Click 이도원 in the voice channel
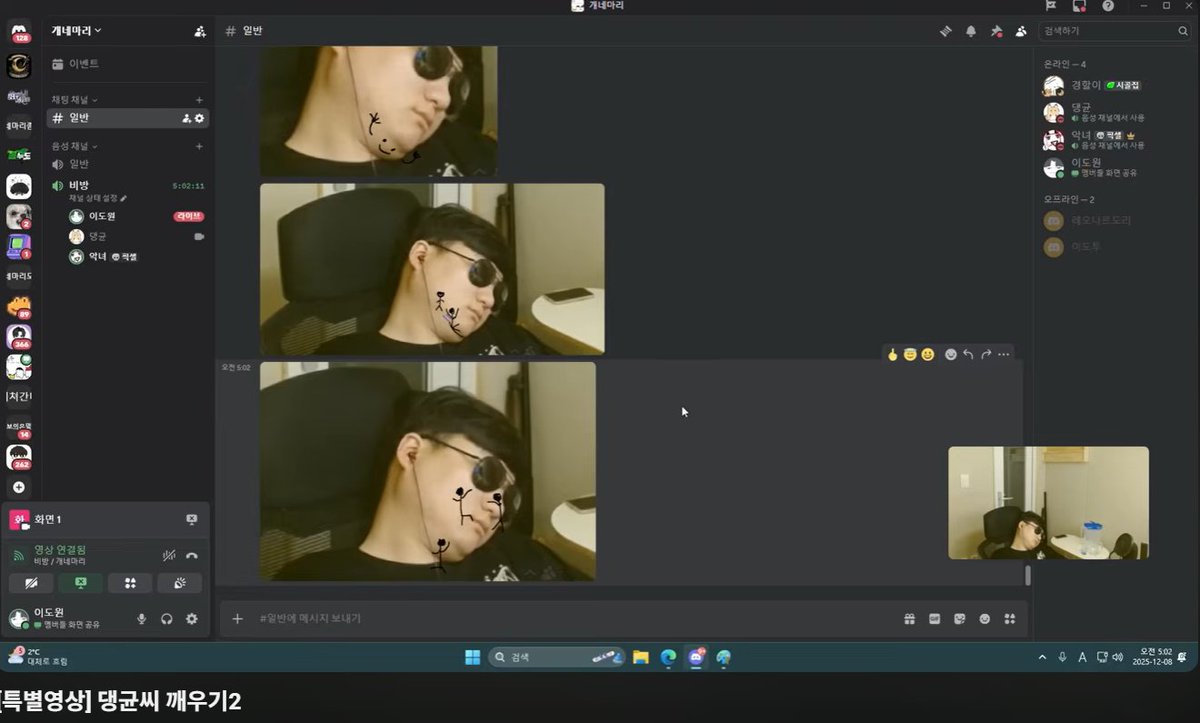 (103, 216)
